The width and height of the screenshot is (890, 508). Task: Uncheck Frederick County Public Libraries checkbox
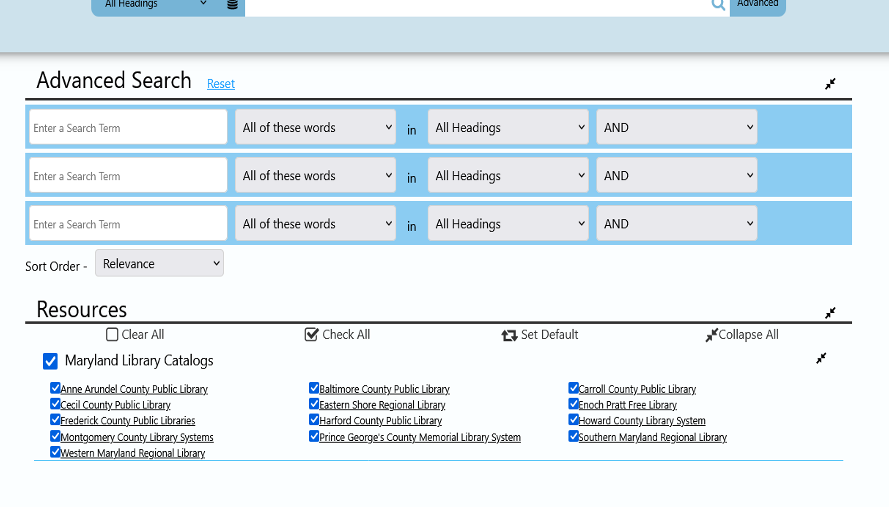pyautogui.click(x=55, y=419)
